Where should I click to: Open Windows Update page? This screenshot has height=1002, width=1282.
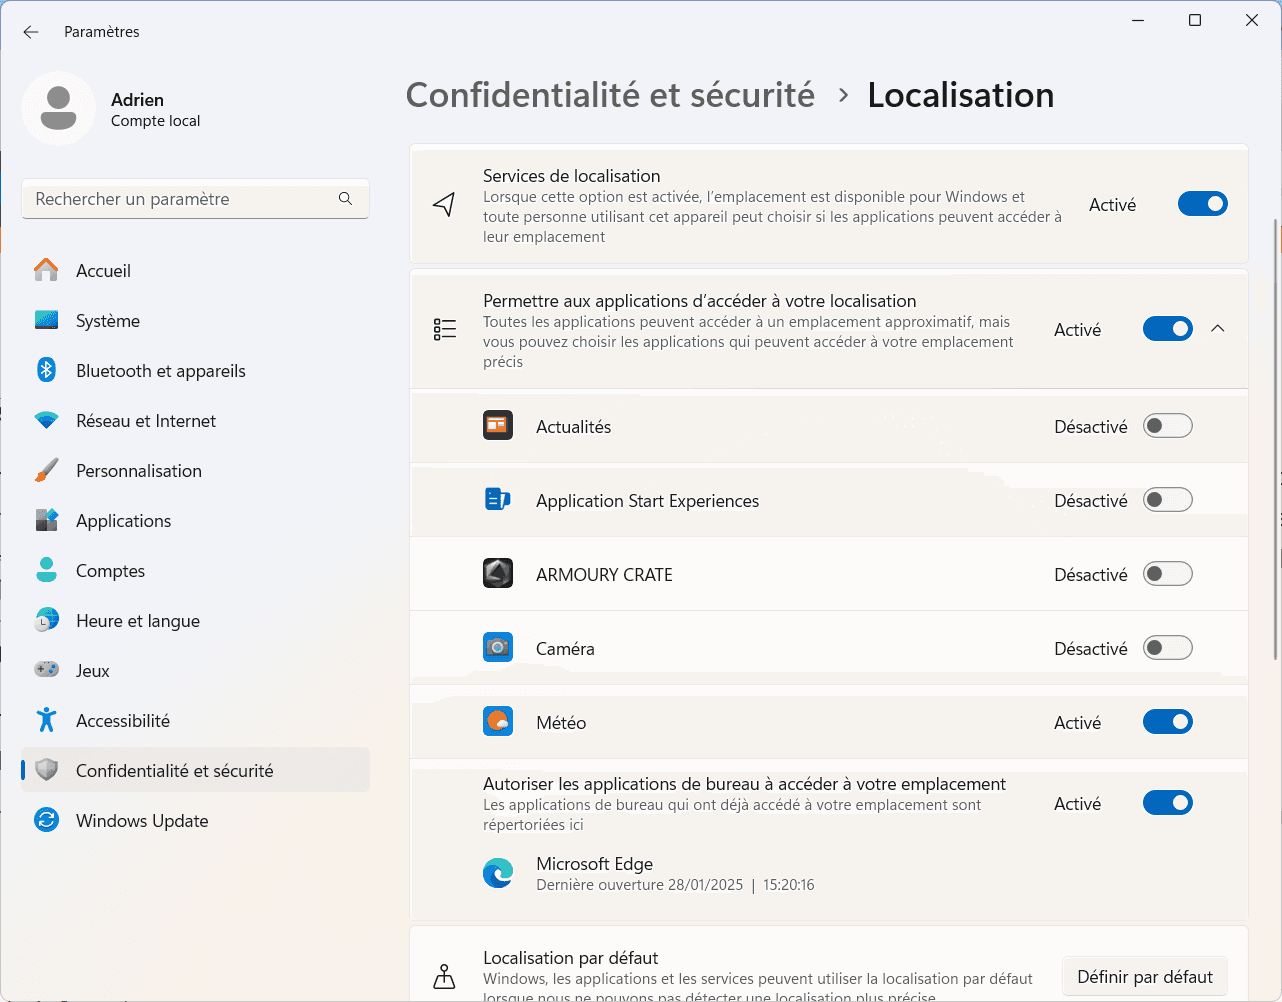(x=195, y=820)
